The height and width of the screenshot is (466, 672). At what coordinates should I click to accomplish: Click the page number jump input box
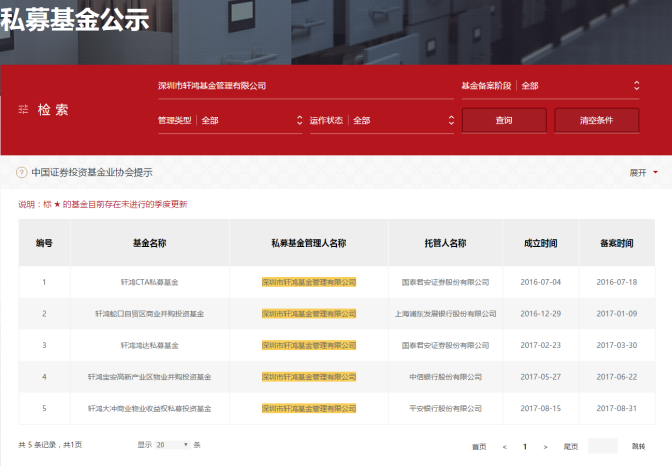[x=603, y=446]
